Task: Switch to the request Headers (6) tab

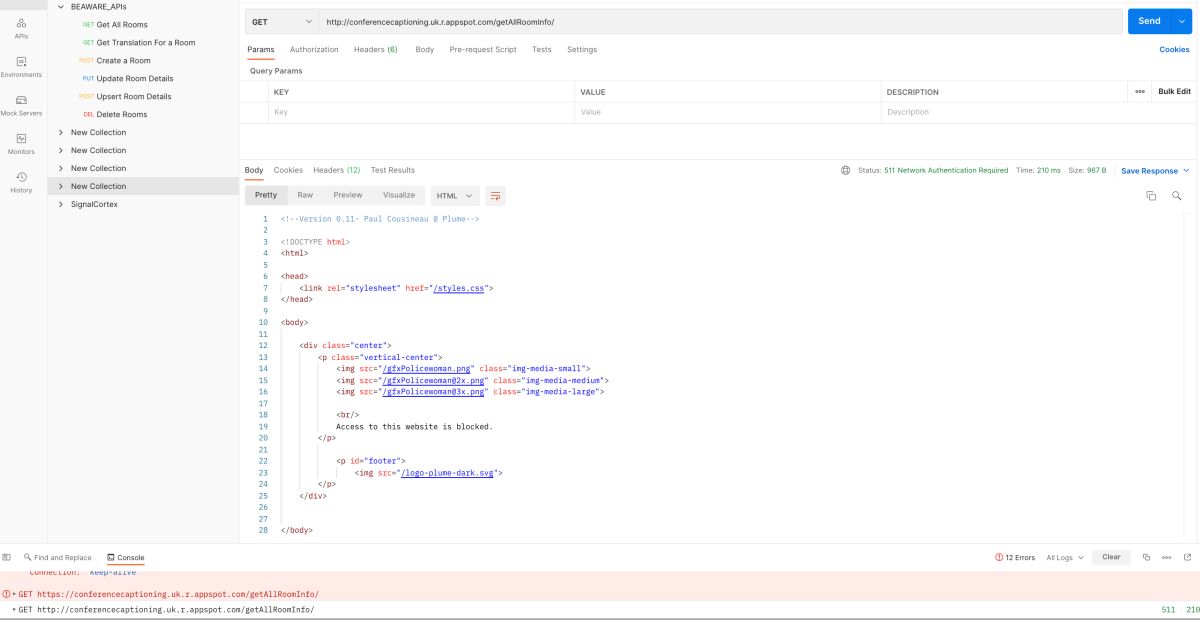Action: 375,49
